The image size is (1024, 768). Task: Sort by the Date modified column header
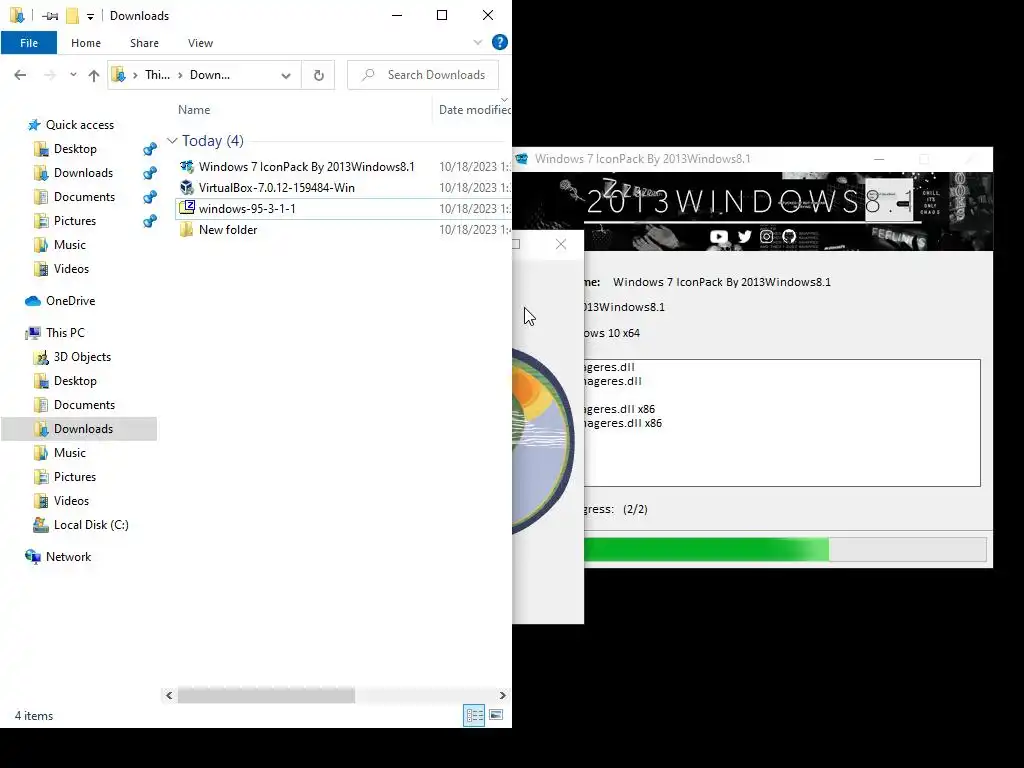point(474,110)
